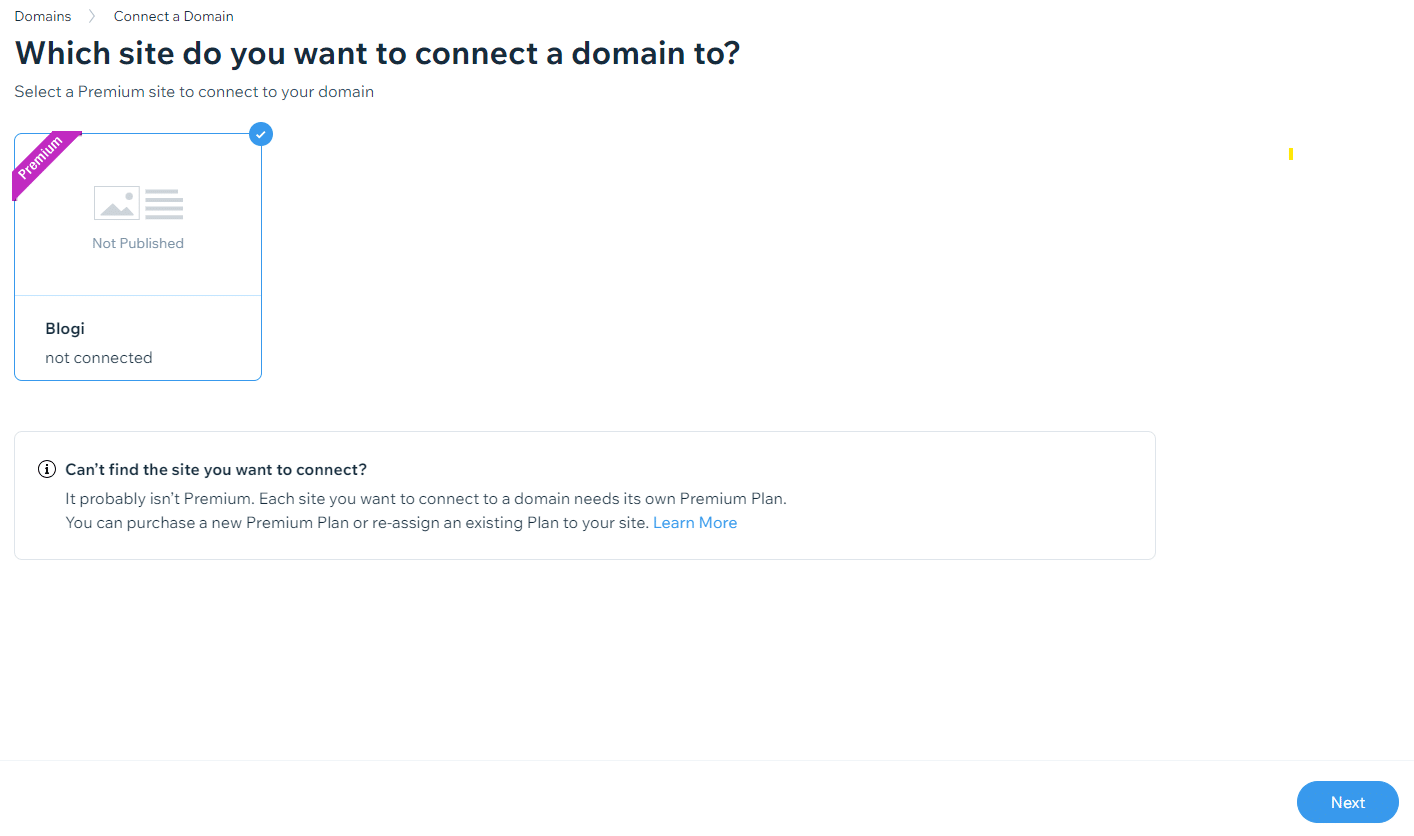Click the empty area below Blogi's status
This screenshot has width=1414, height=836.
coord(138,373)
